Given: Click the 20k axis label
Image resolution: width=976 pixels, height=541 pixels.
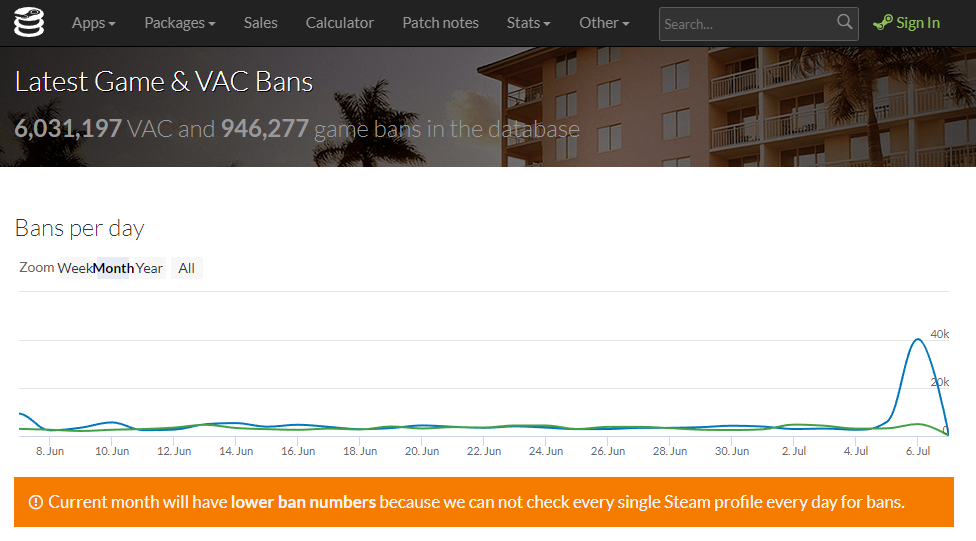Looking at the screenshot, I should 939,382.
